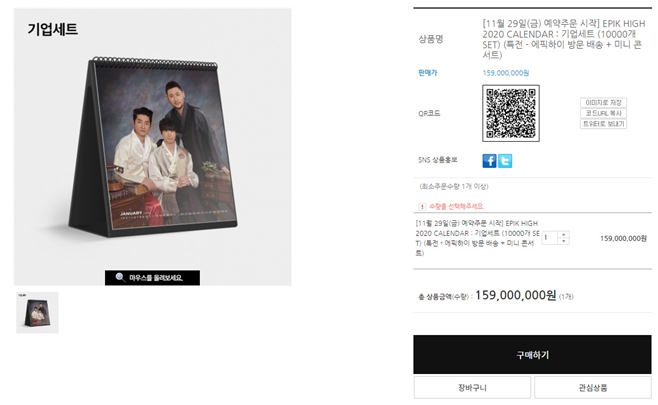
Task: Copy the code URL with 코드URL 복사
Action: 603,113
